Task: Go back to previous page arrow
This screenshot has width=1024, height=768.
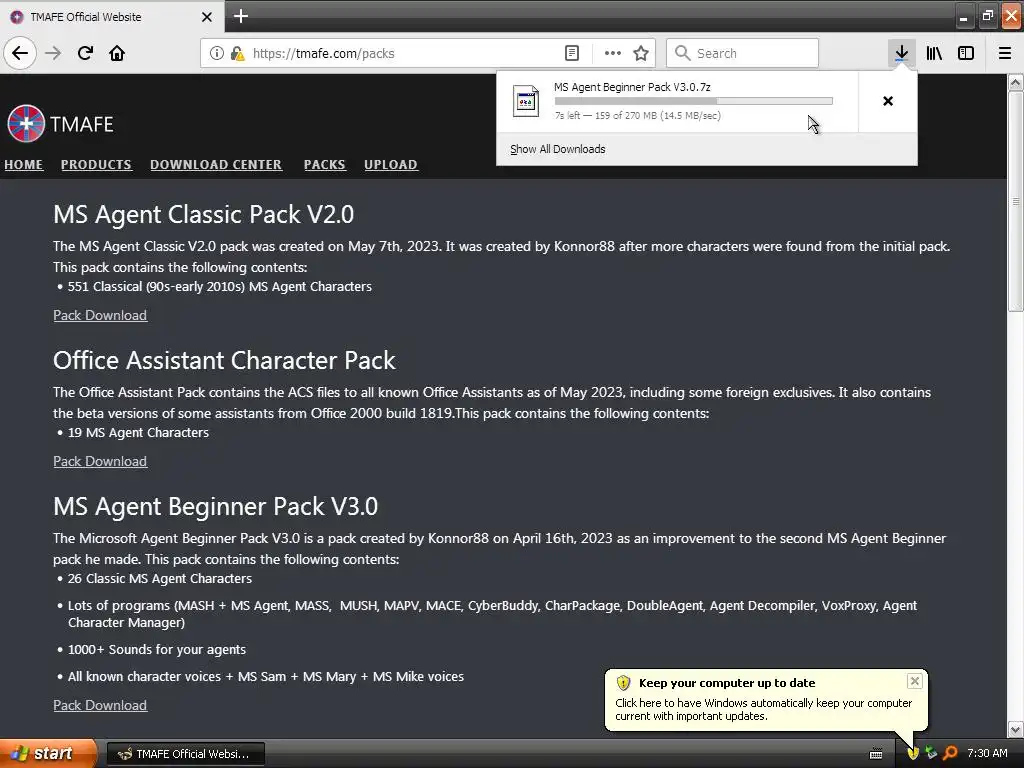Action: (20, 53)
